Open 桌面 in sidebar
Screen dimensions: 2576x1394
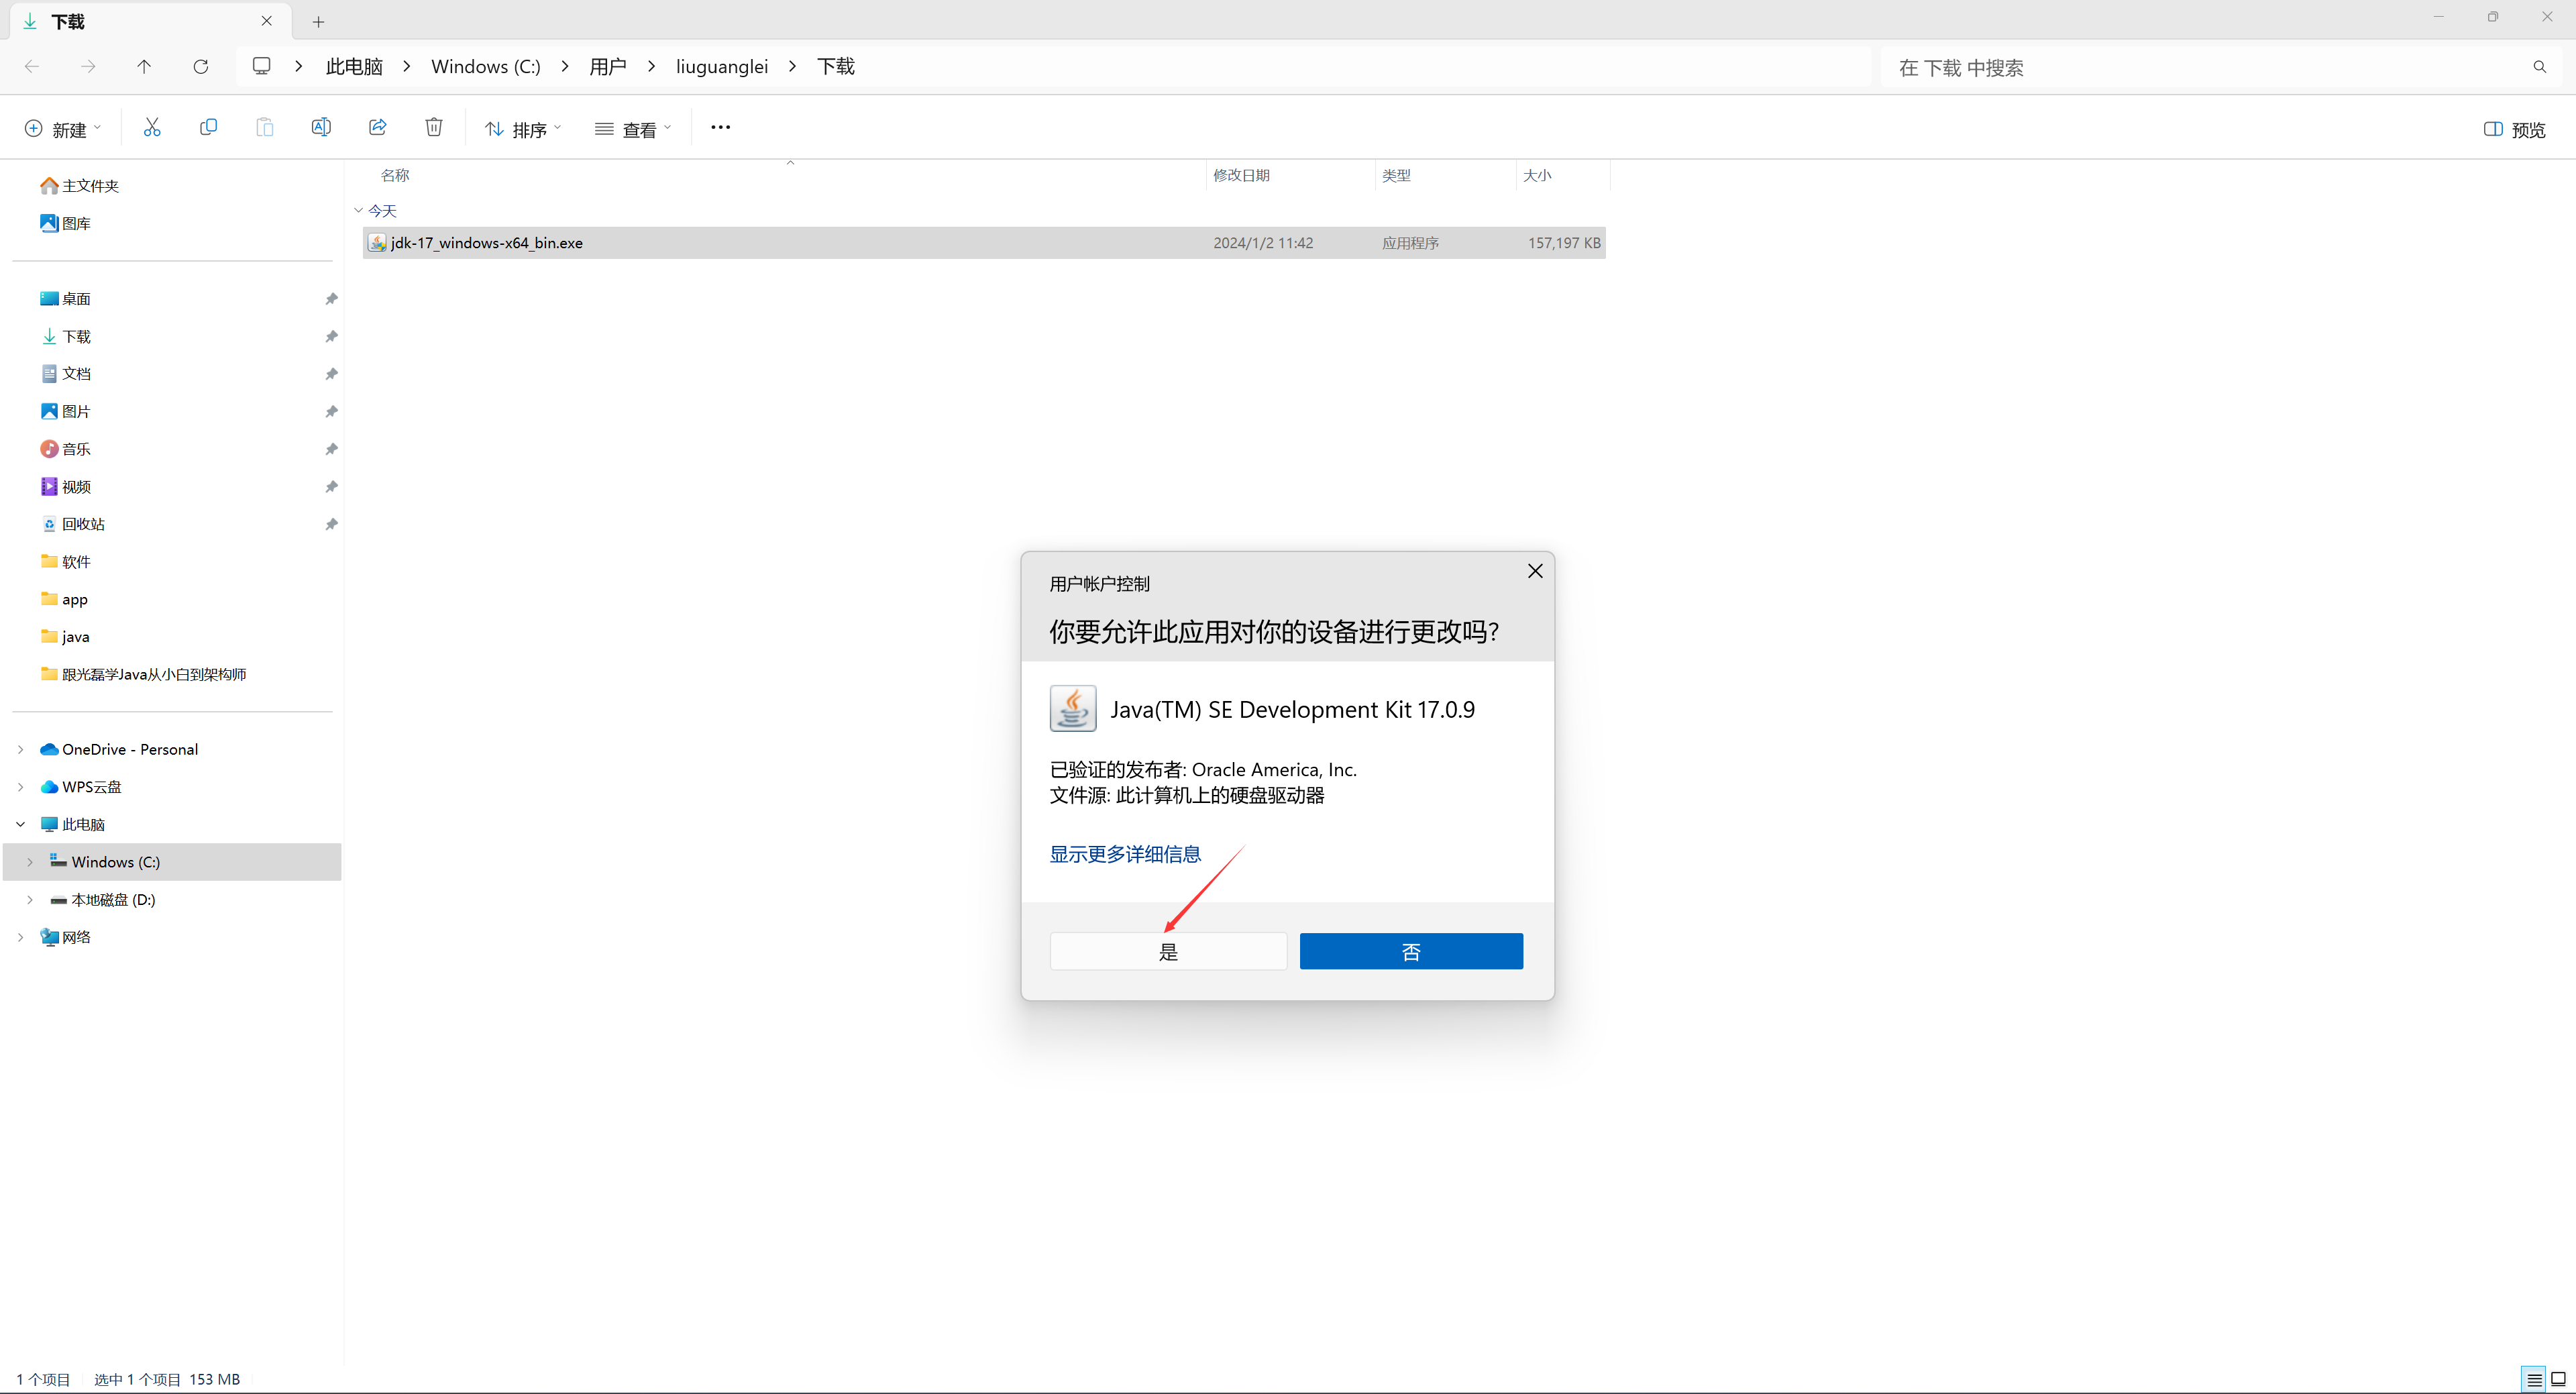point(66,299)
